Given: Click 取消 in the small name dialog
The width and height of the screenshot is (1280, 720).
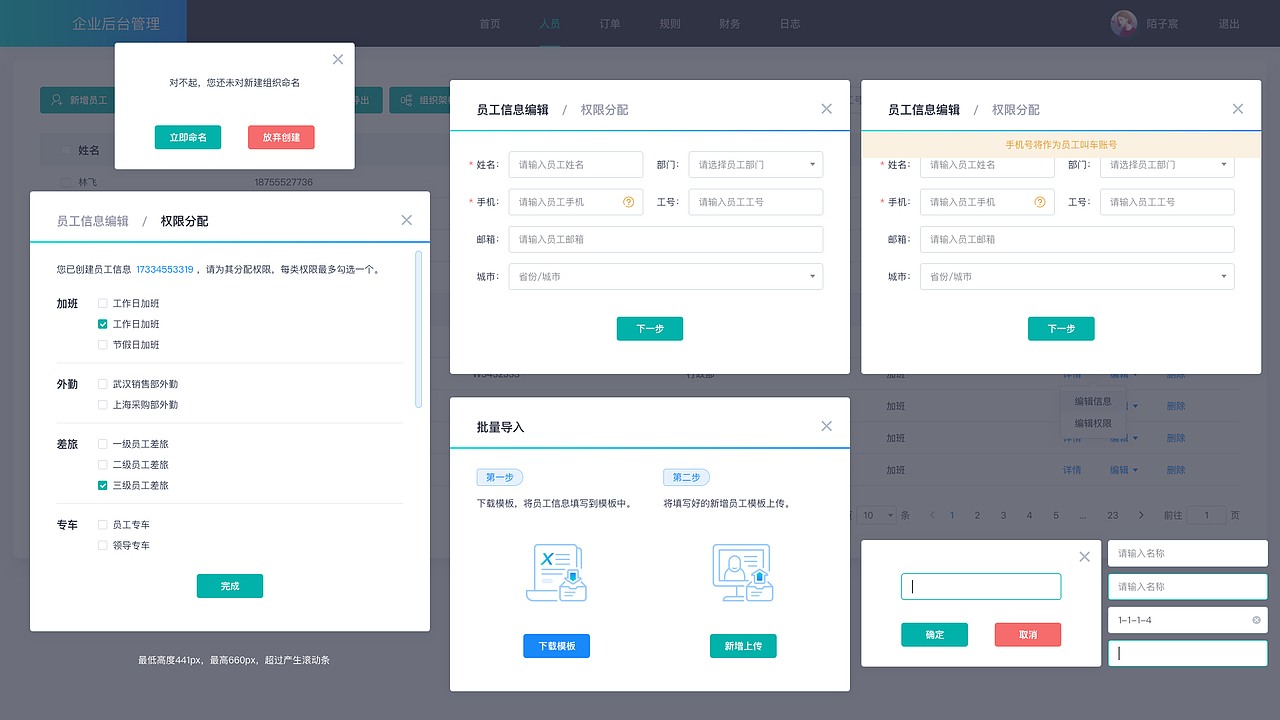Looking at the screenshot, I should click(x=1028, y=635).
